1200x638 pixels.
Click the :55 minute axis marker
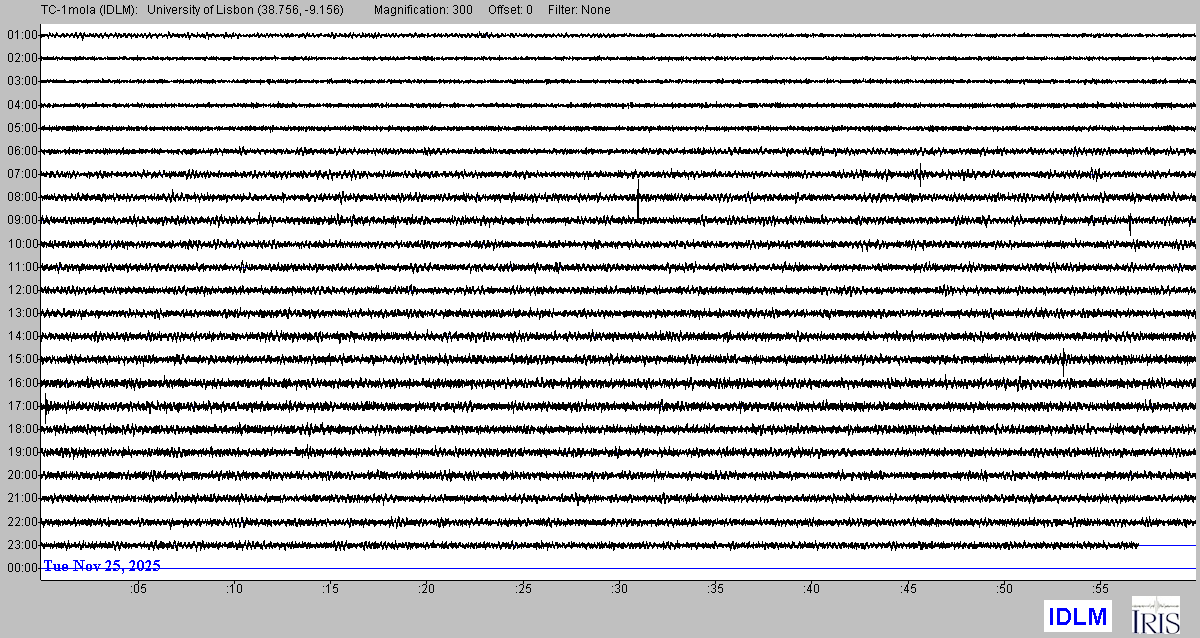1100,589
